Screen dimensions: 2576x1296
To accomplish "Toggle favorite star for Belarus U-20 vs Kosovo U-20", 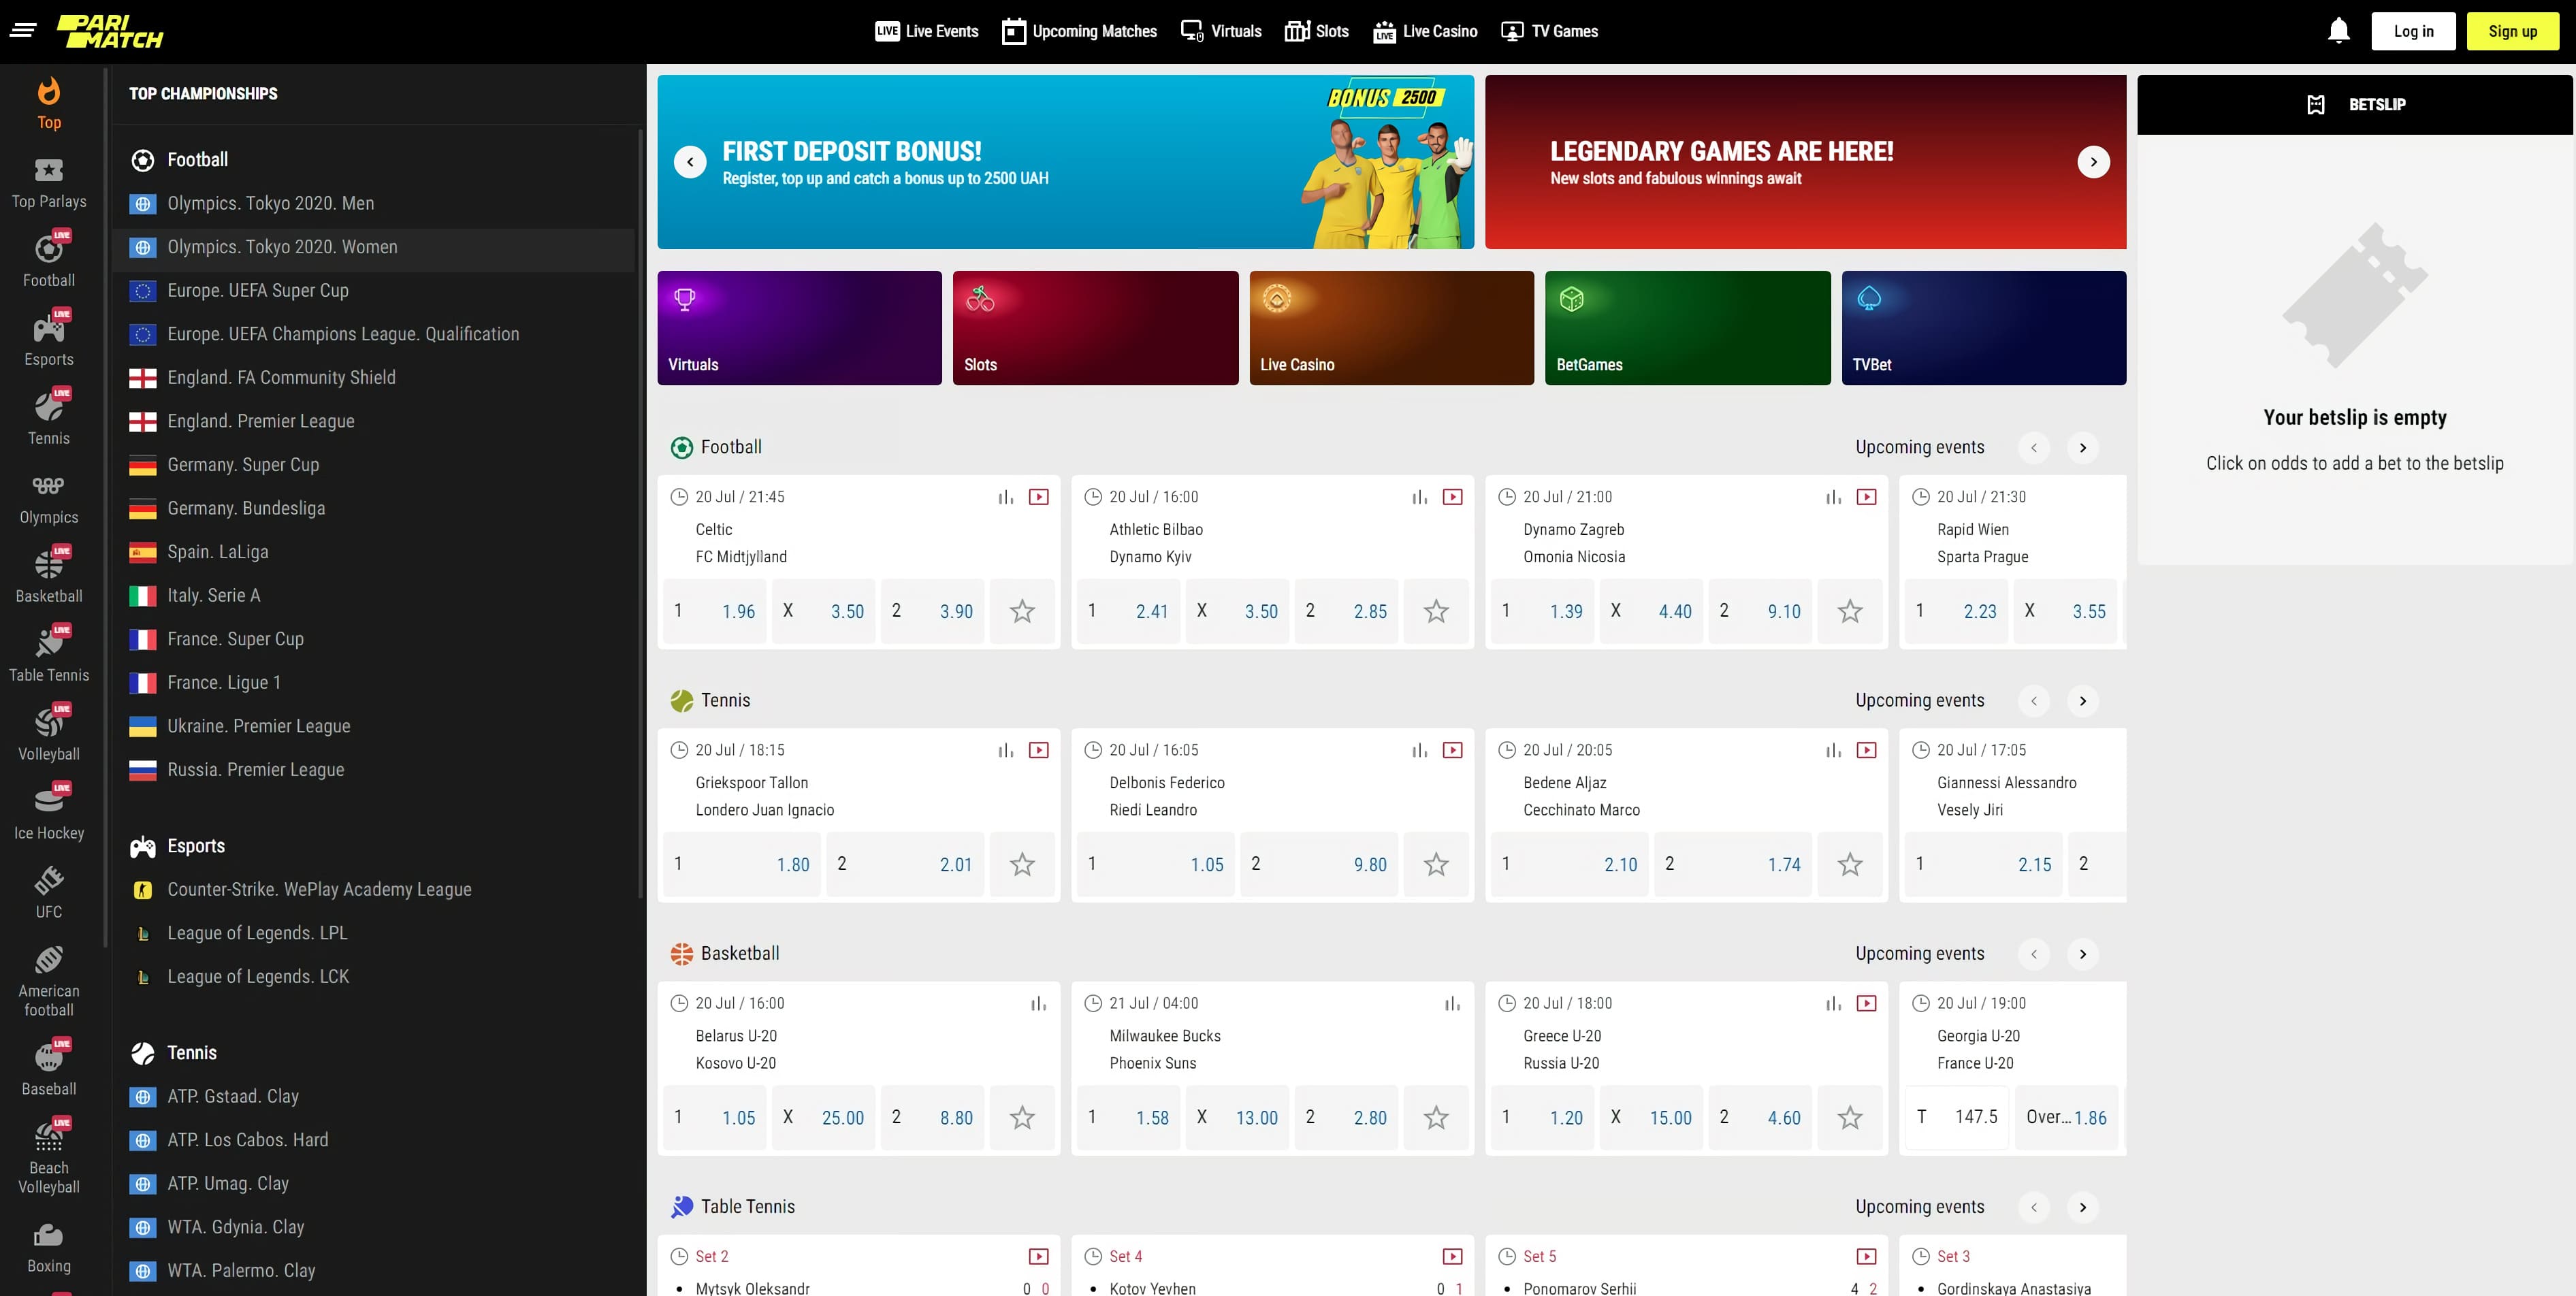I will tap(1021, 1116).
